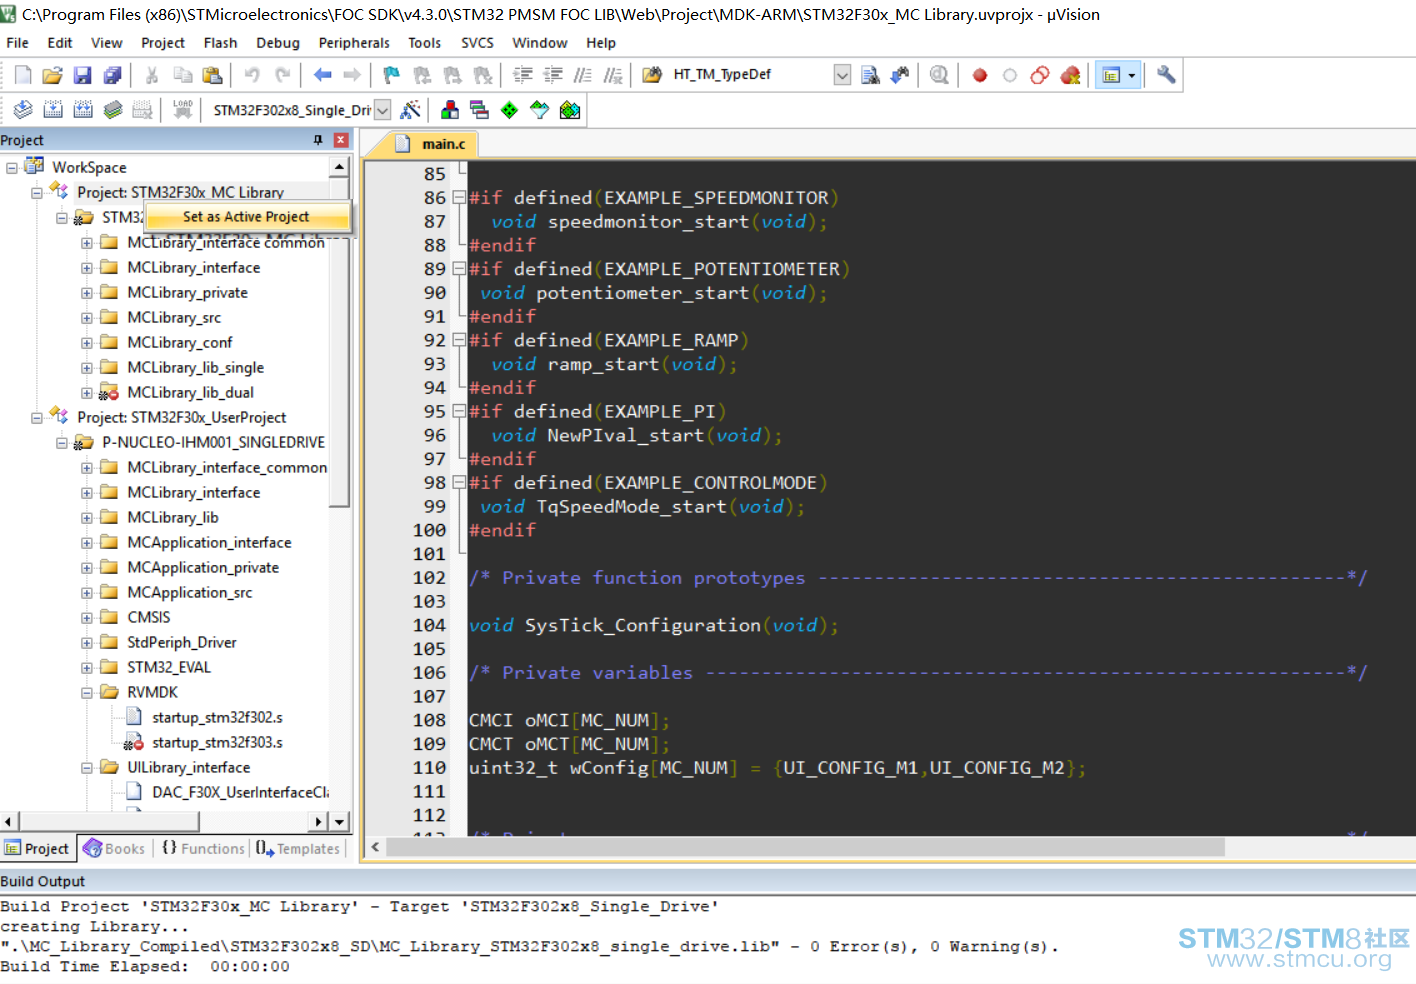Navigate backwards with blue arrow icon
The width and height of the screenshot is (1416, 984).
pos(322,75)
